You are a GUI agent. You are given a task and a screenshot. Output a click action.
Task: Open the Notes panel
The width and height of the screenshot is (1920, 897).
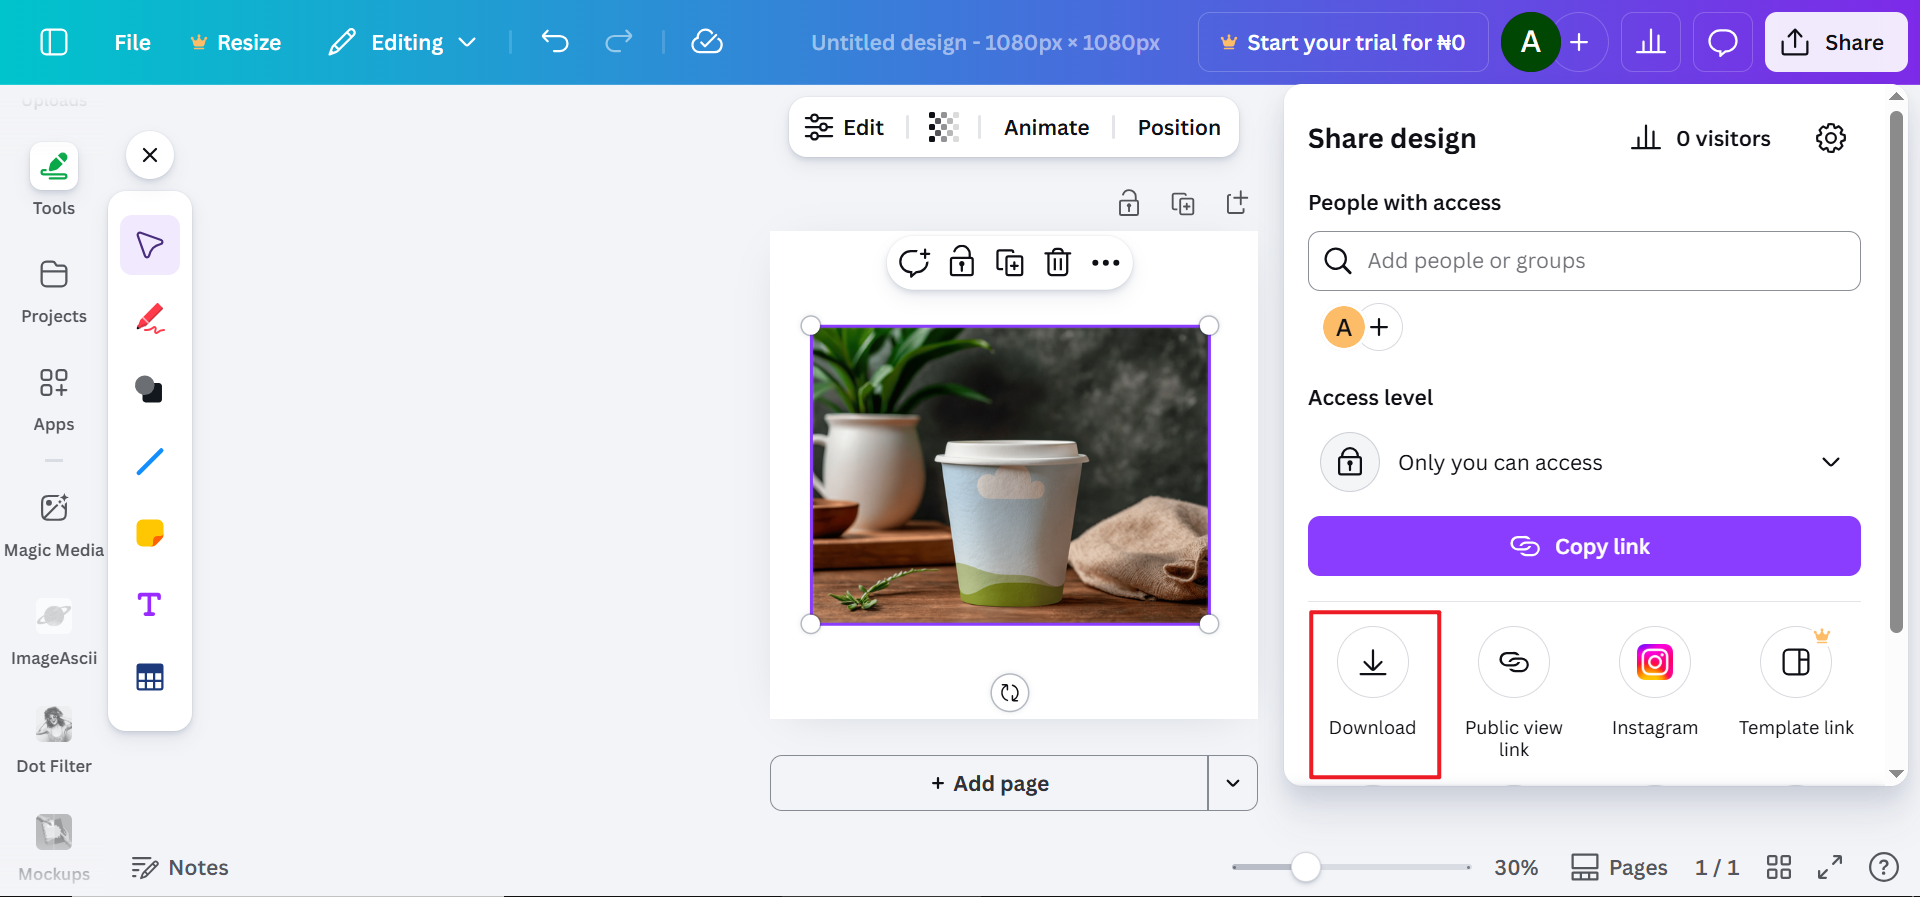[180, 867]
